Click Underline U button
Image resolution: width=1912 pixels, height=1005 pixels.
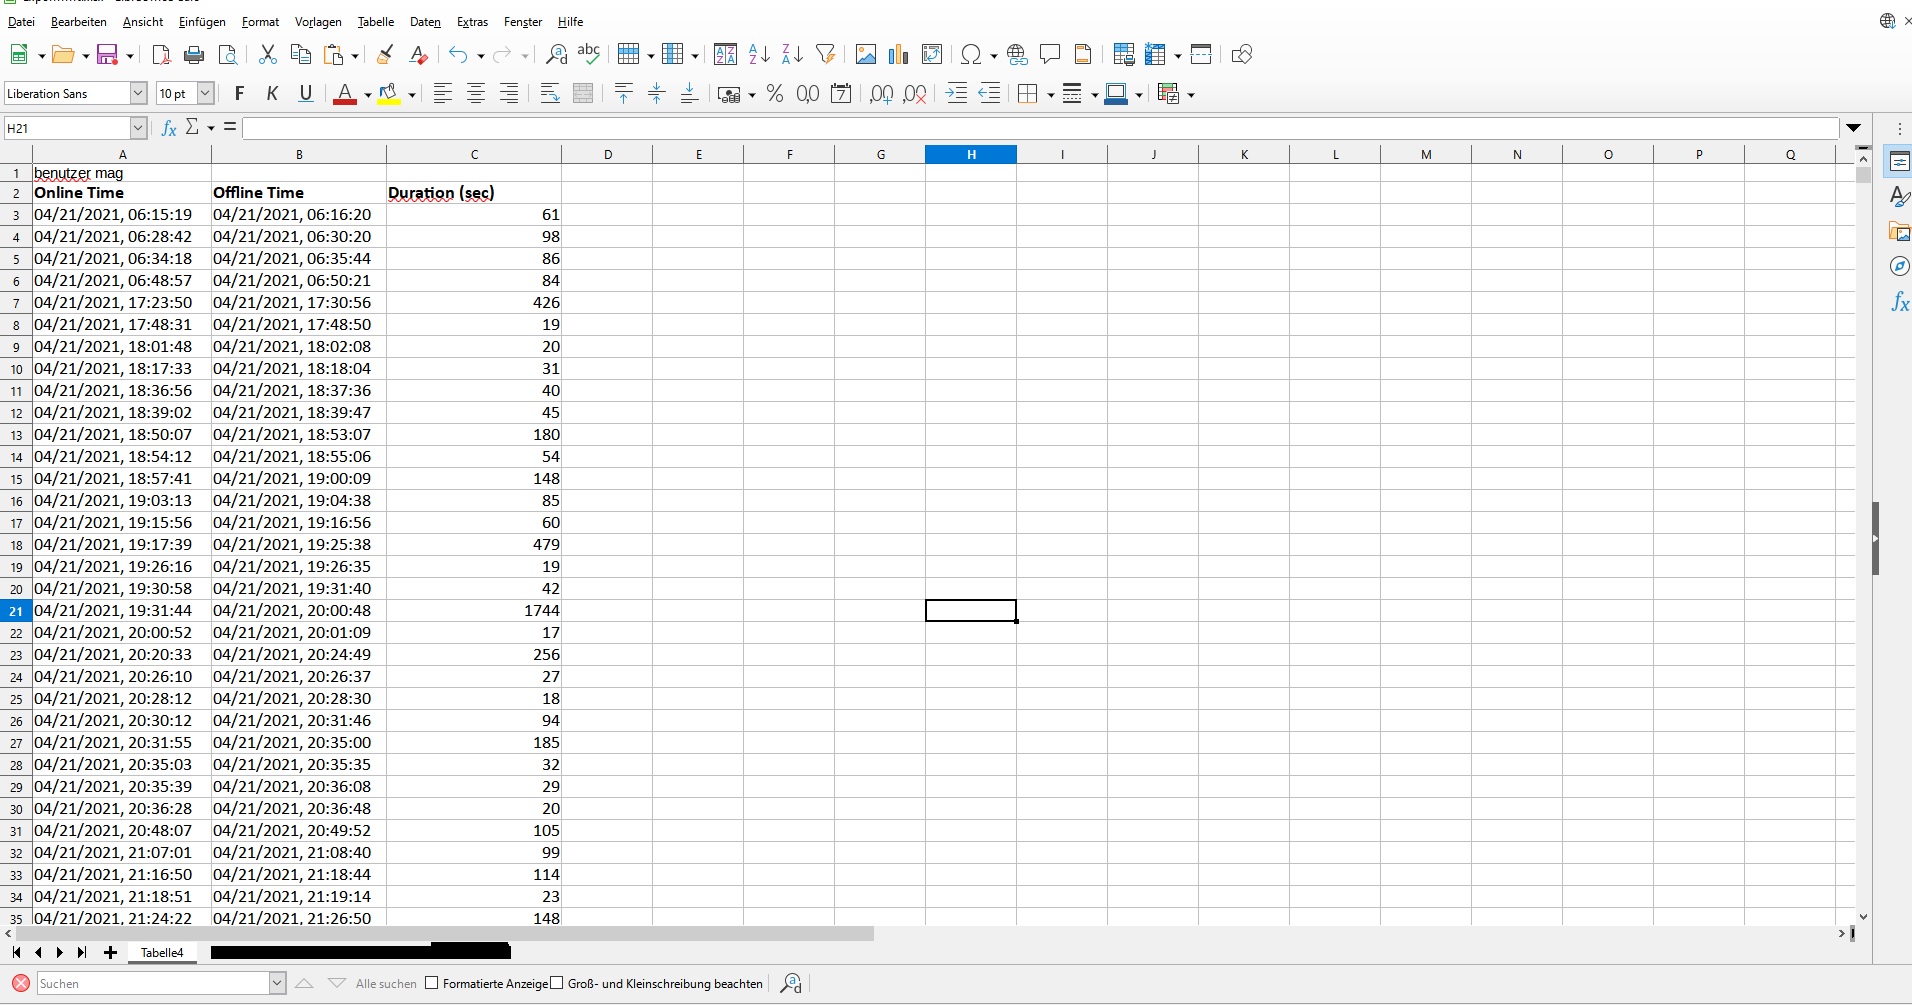(306, 93)
